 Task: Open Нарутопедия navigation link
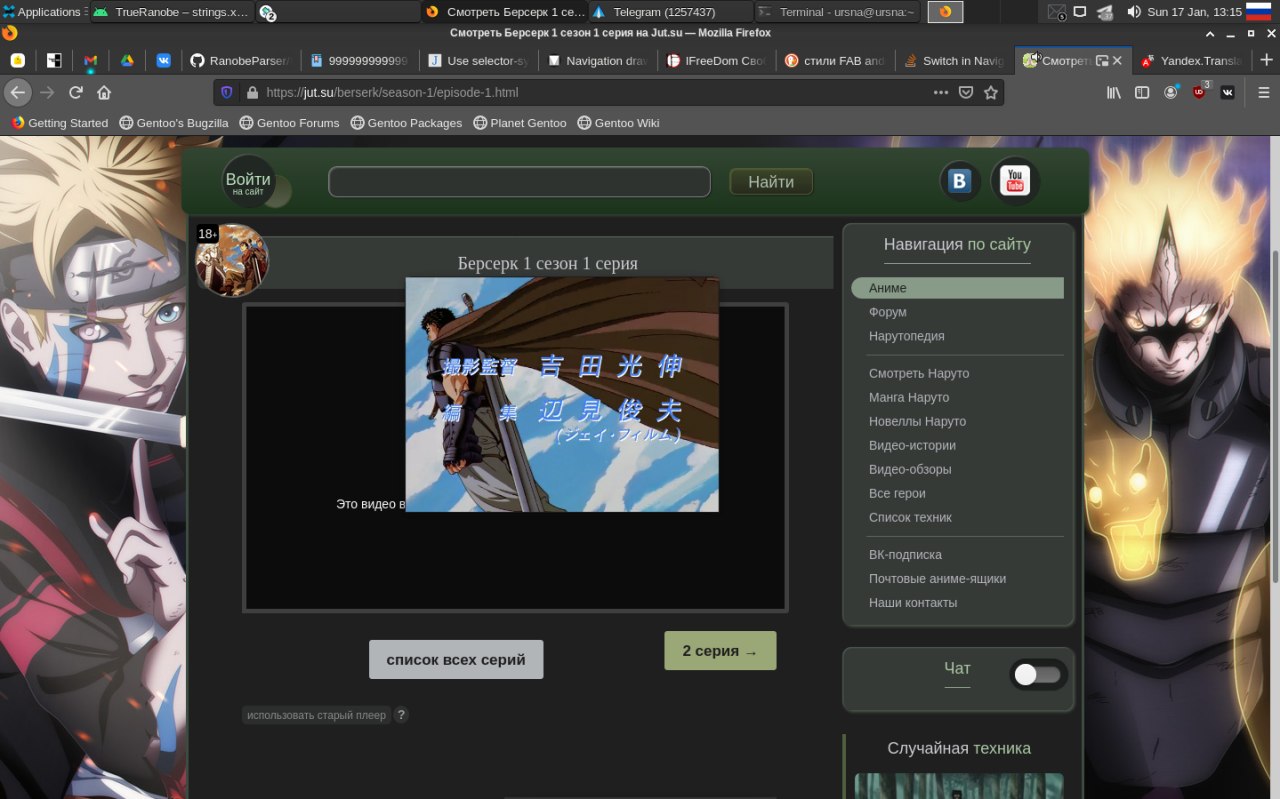907,336
